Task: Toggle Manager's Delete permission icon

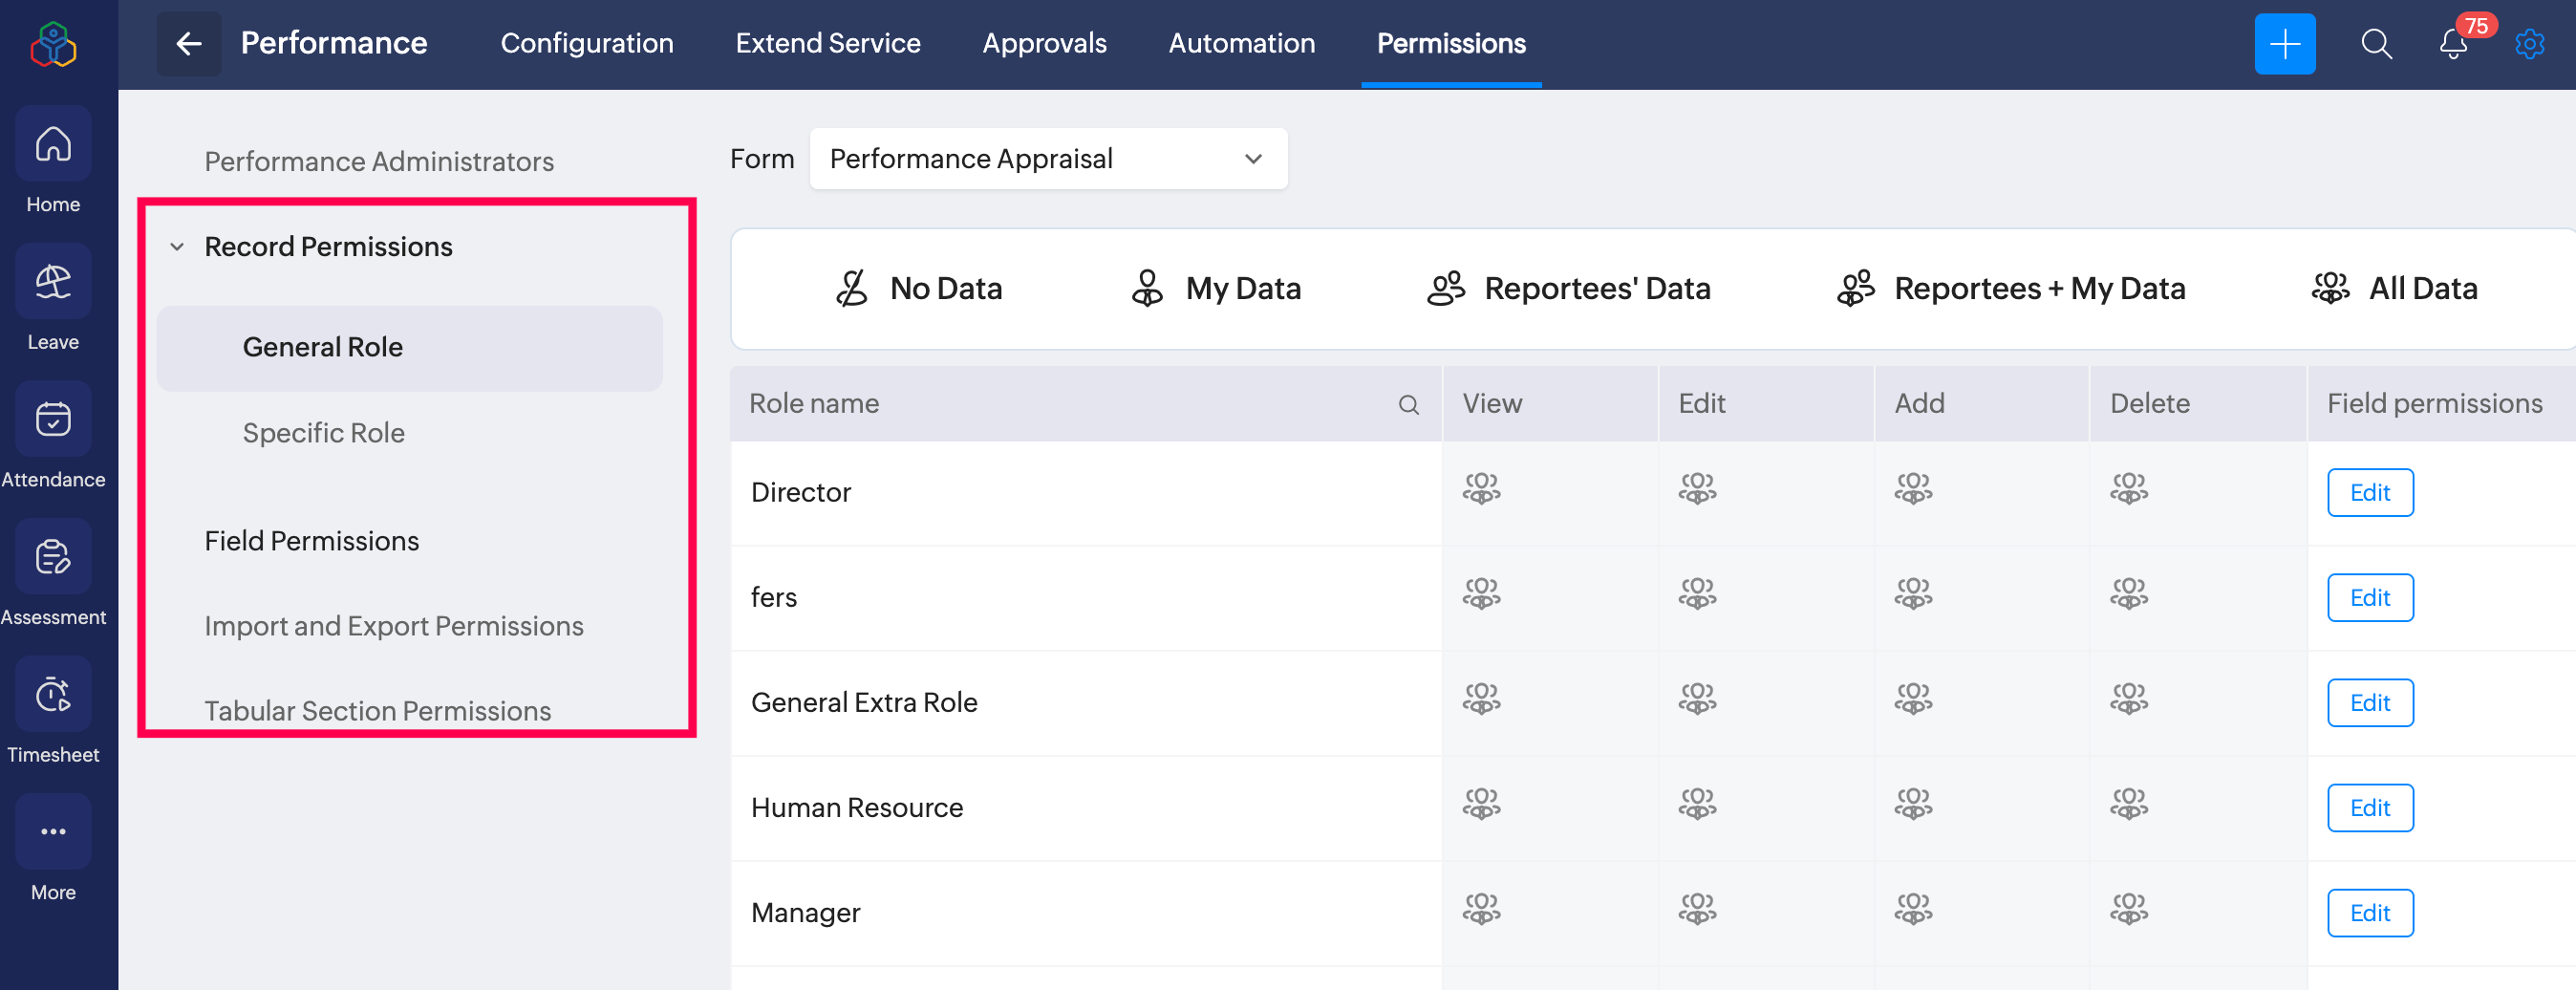Action: pyautogui.click(x=2128, y=910)
